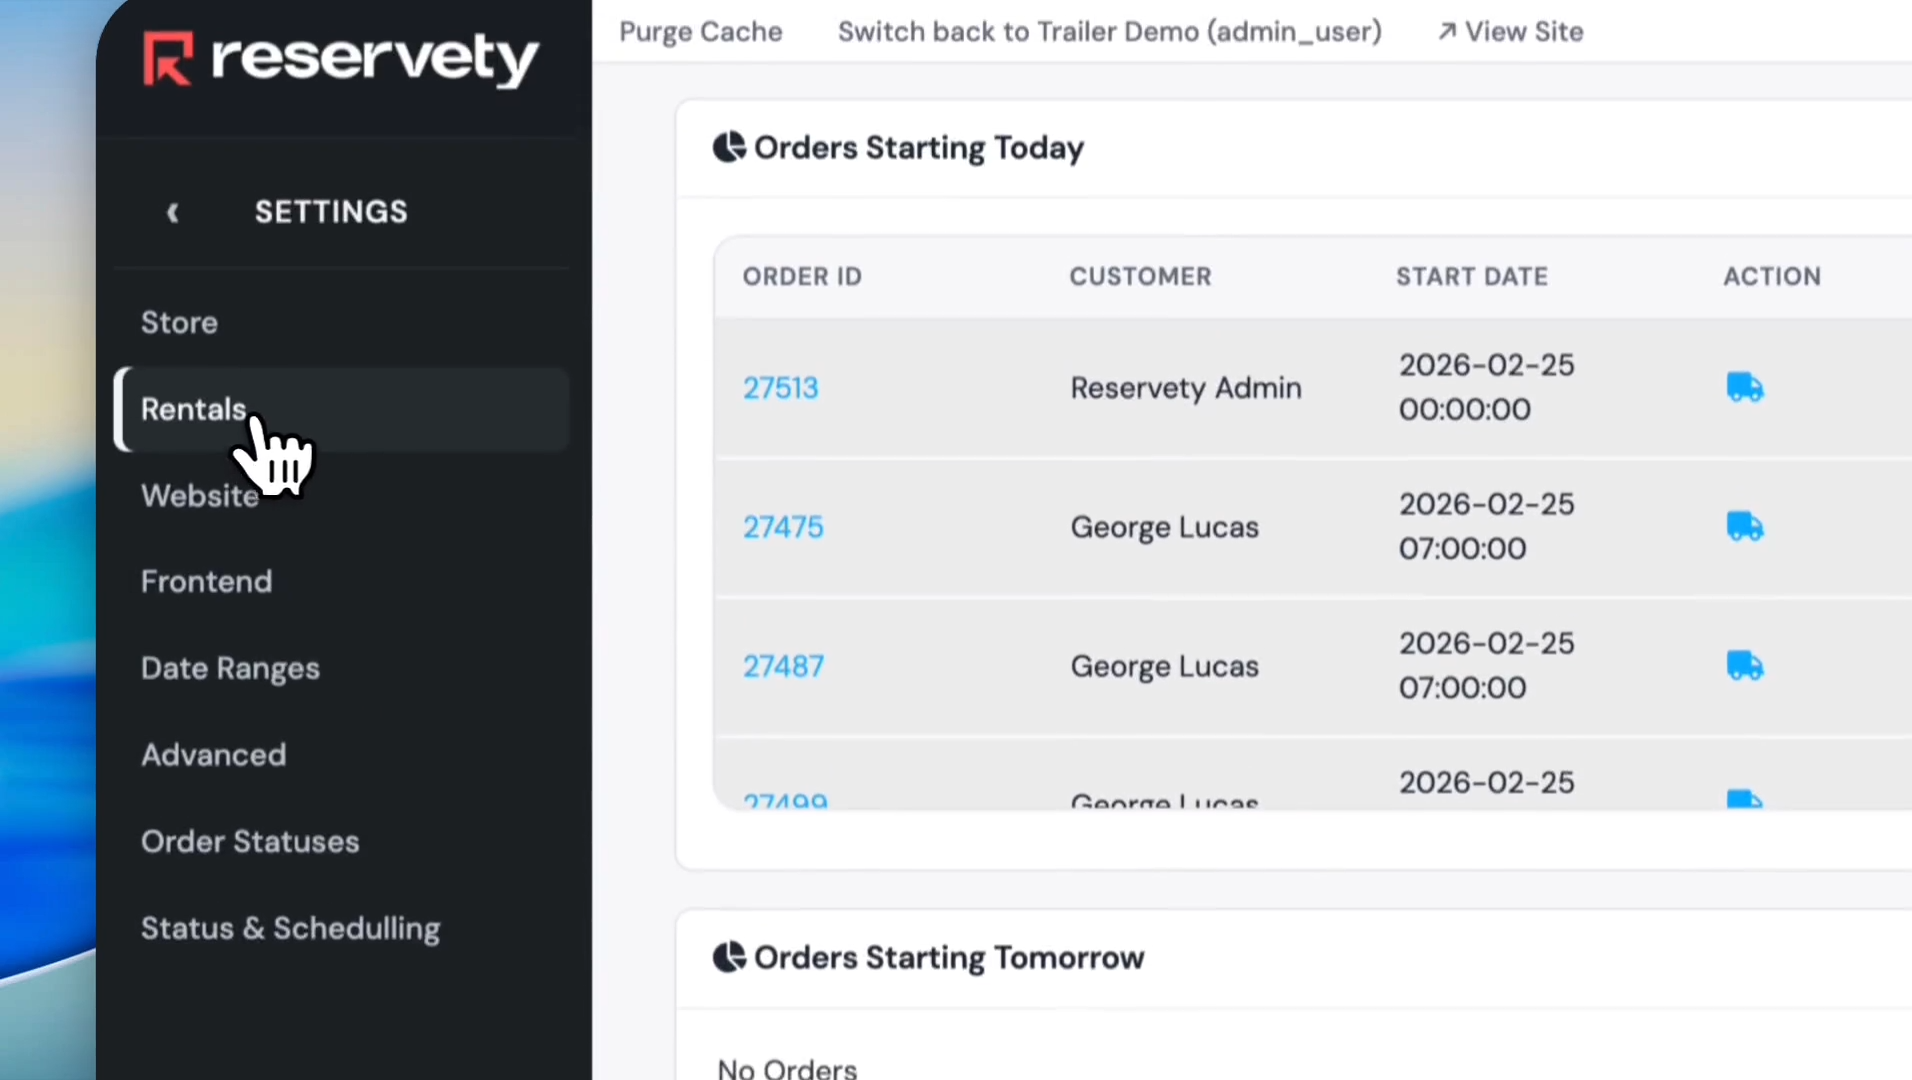The width and height of the screenshot is (1912, 1080).
Task: Click delivery truck icon for order 27487
Action: [x=1745, y=665]
